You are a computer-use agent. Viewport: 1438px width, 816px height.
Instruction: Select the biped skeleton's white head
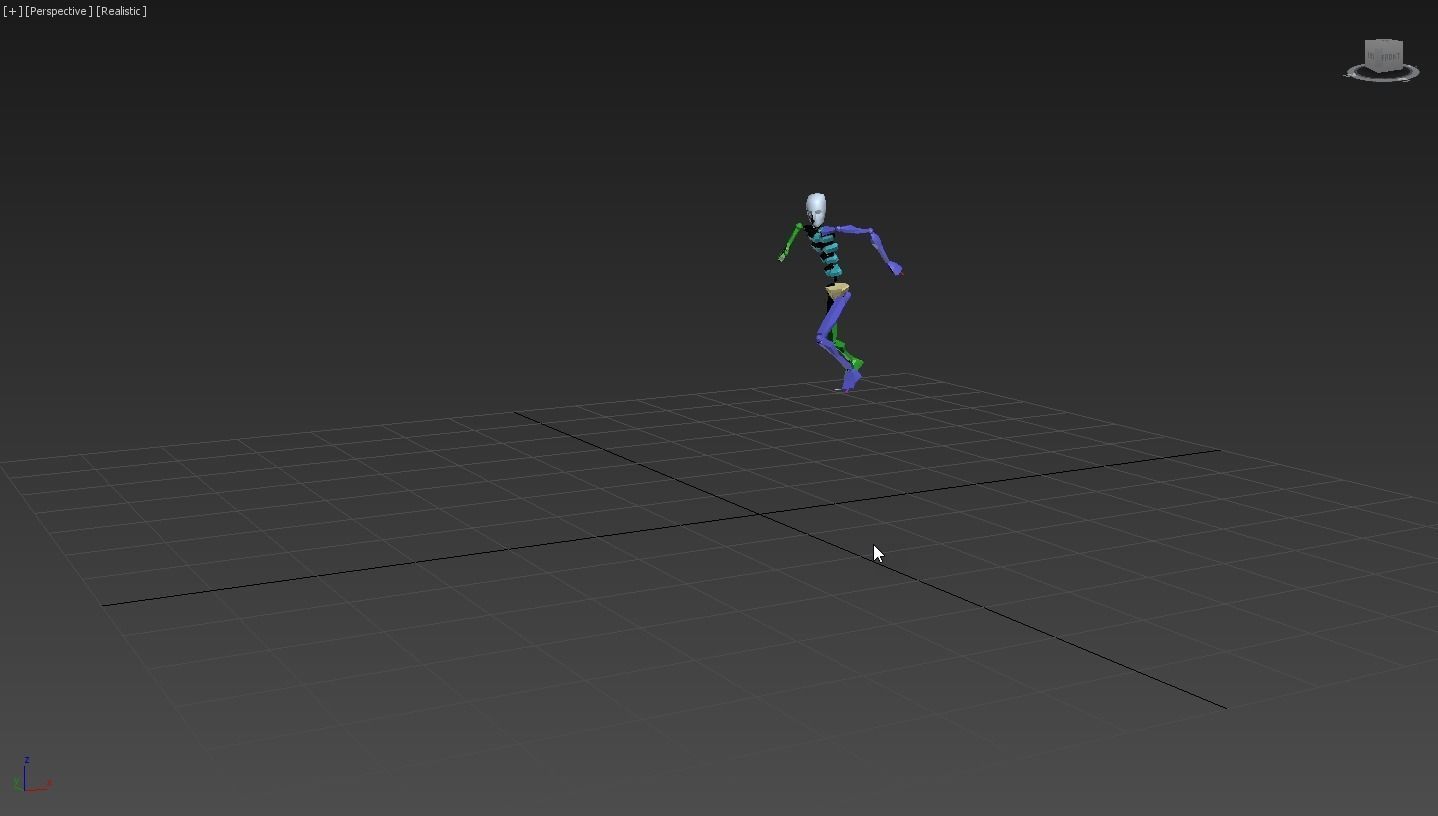click(815, 209)
